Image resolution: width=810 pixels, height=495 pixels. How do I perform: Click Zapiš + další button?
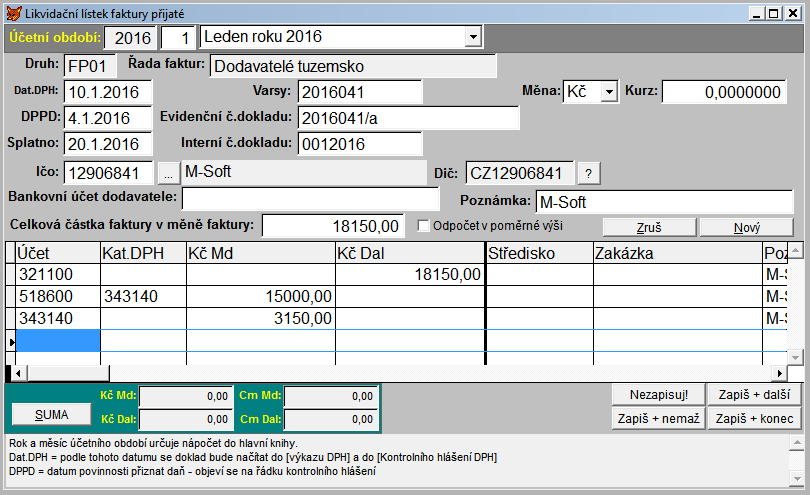click(754, 395)
